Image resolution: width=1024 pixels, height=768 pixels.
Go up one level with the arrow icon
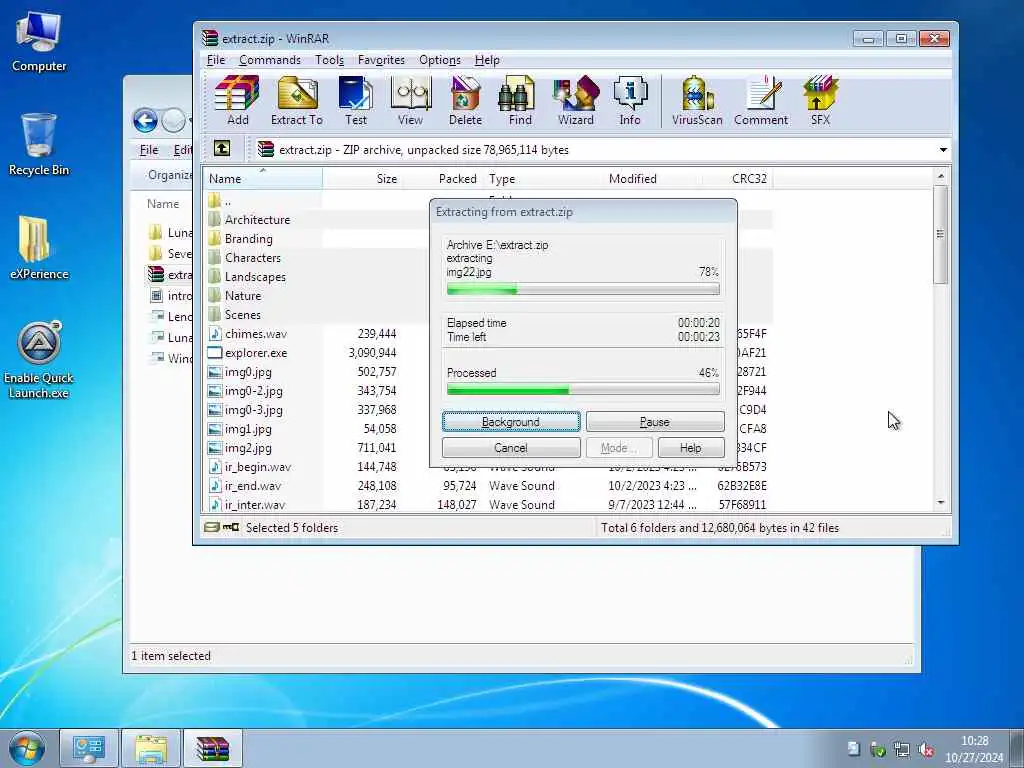(222, 149)
